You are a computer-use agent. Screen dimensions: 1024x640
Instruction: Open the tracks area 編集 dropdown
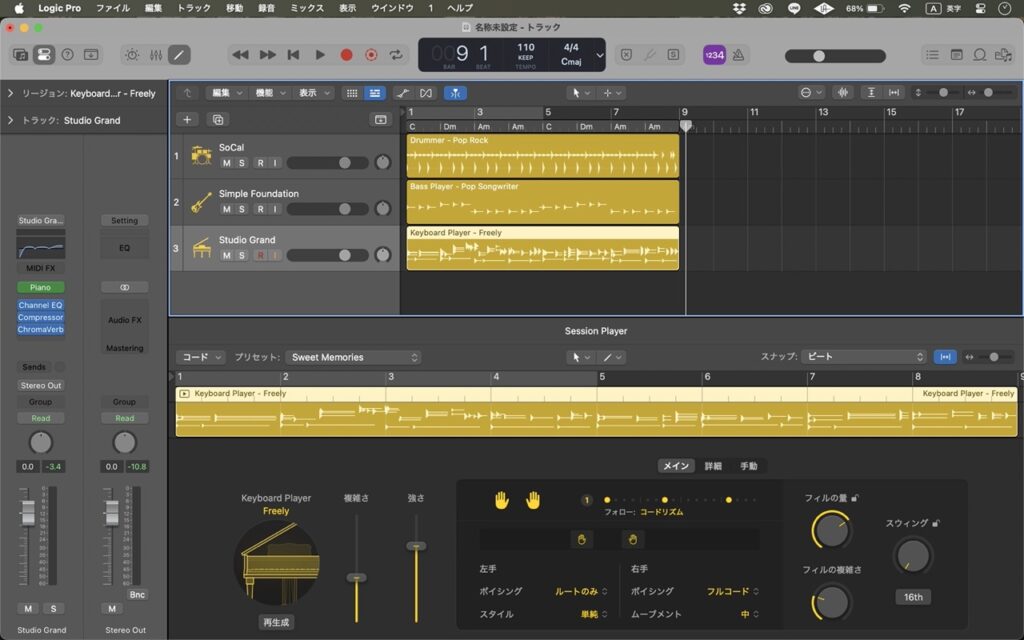pyautogui.click(x=227, y=93)
